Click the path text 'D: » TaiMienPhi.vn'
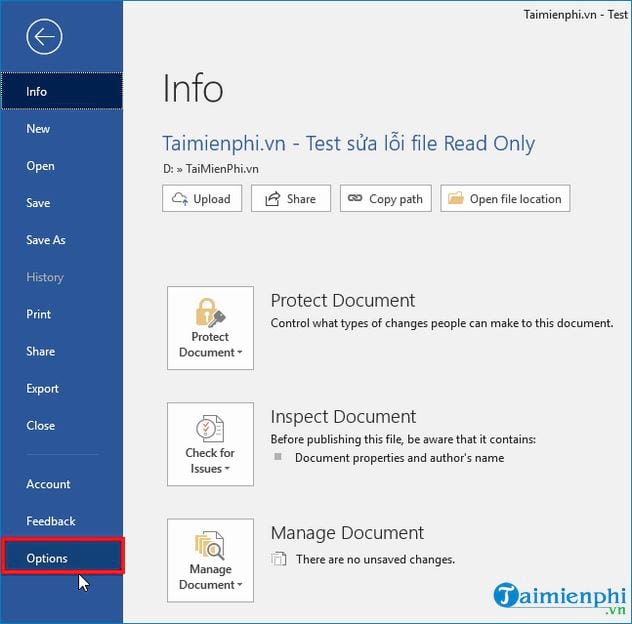 [211, 168]
